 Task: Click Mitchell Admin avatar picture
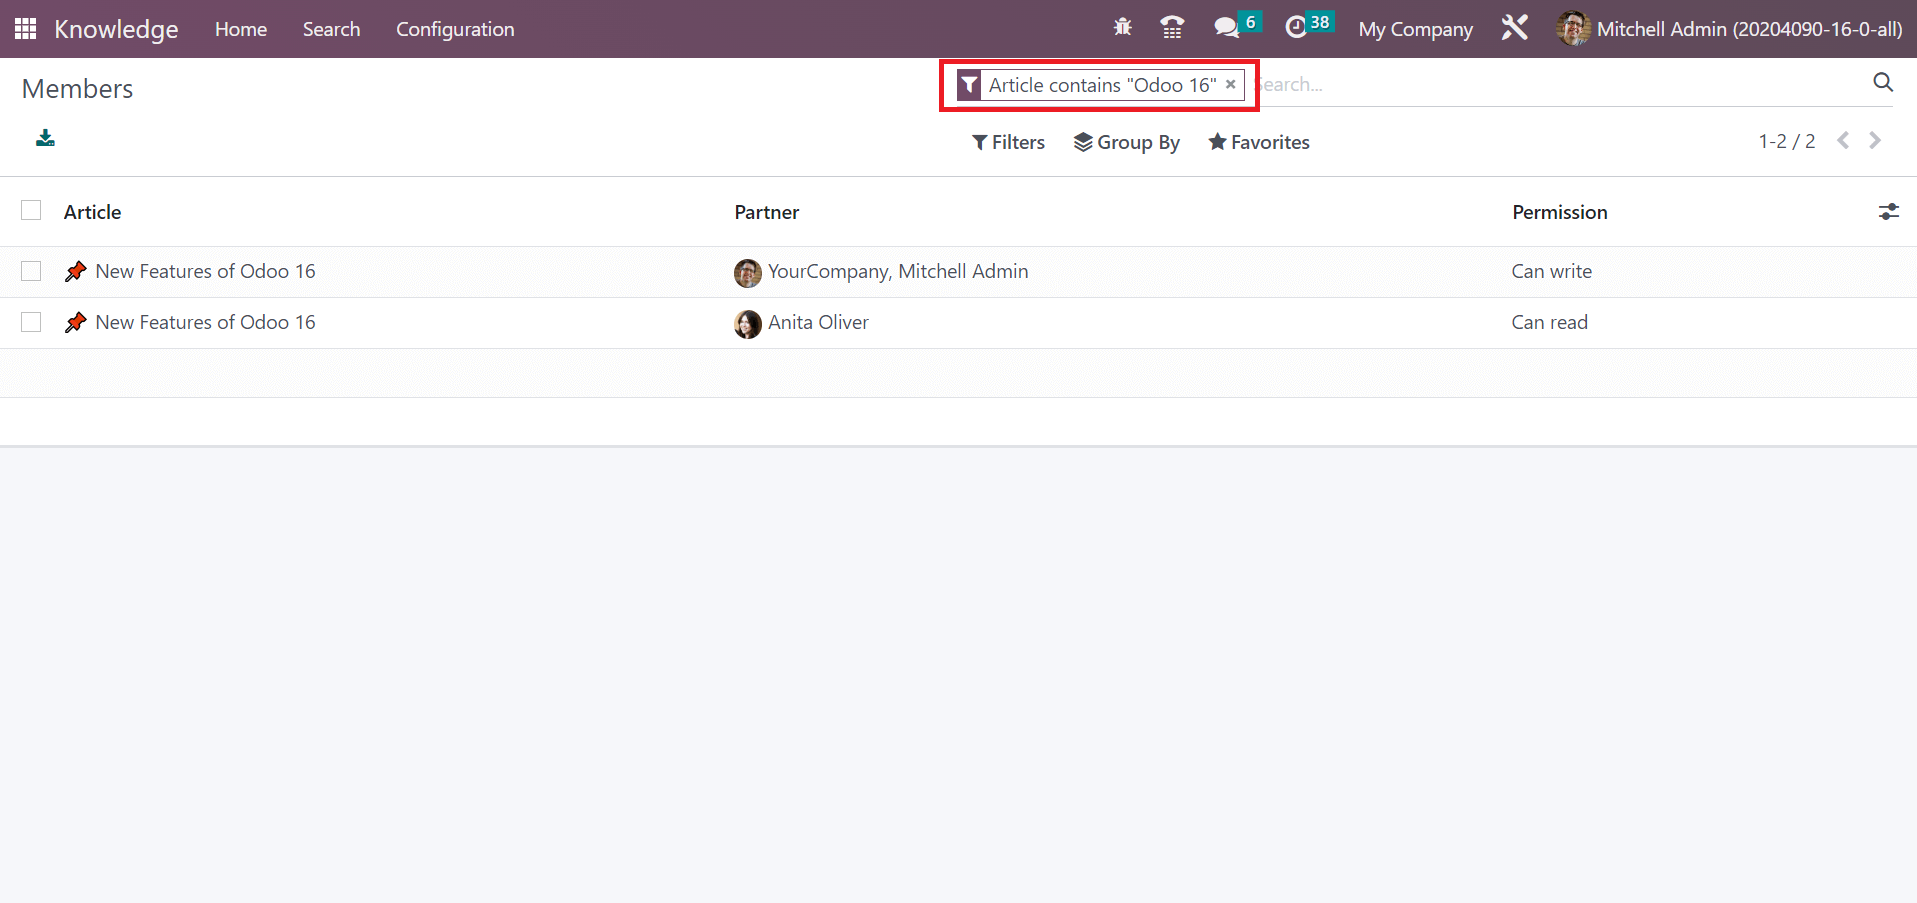pos(1573,29)
